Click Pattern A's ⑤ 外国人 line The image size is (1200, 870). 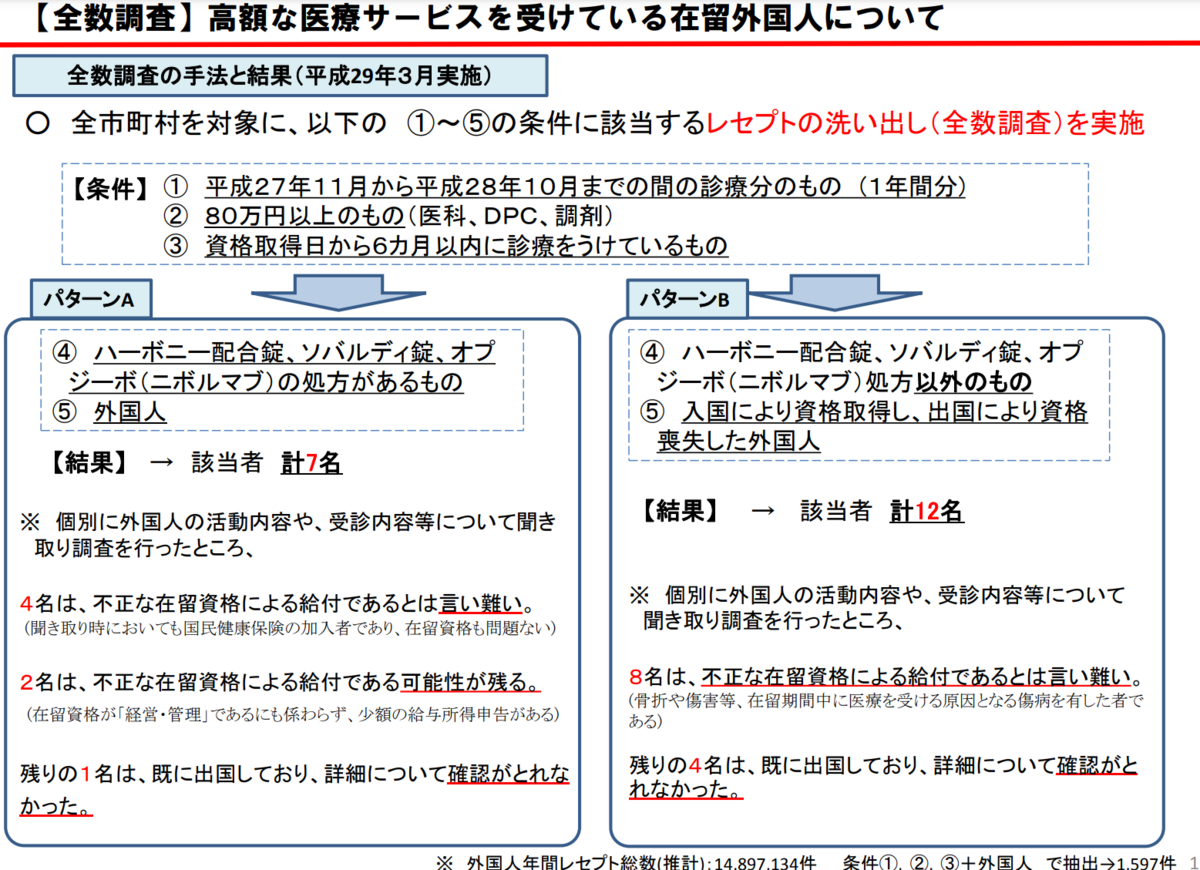click(110, 412)
